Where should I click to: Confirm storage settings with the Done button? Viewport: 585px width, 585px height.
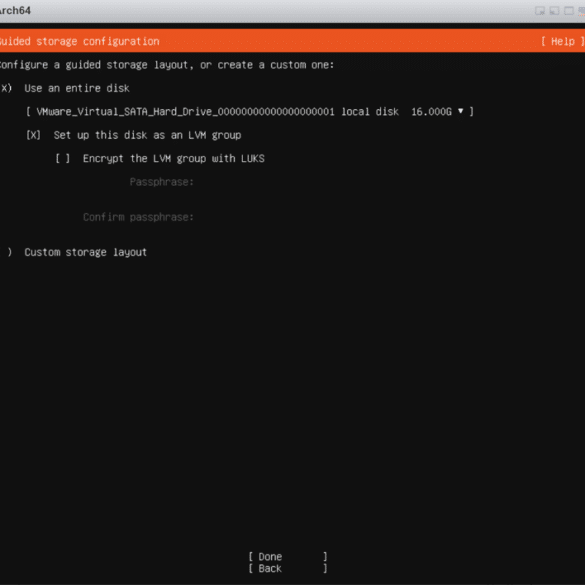(288, 557)
